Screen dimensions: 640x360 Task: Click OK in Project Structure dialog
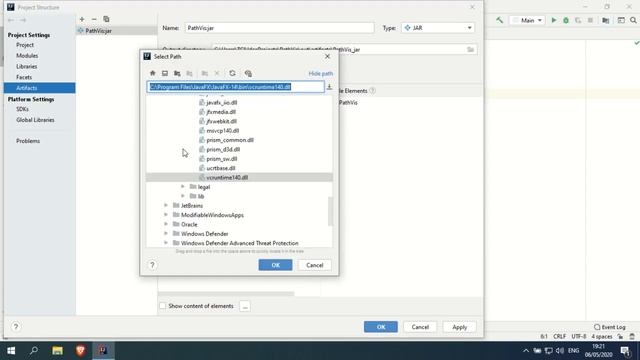(381, 327)
